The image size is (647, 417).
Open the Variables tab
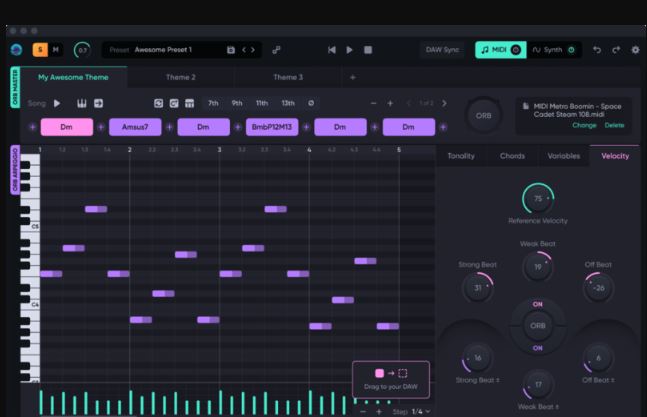click(x=564, y=156)
